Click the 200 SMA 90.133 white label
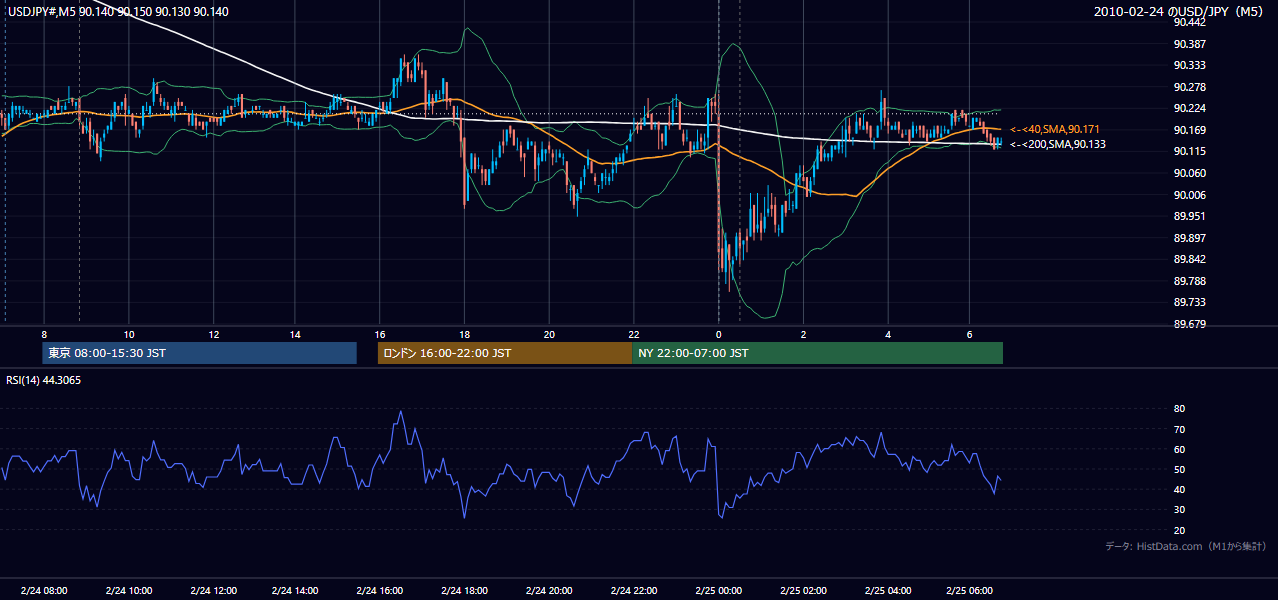 [x=1057, y=145]
